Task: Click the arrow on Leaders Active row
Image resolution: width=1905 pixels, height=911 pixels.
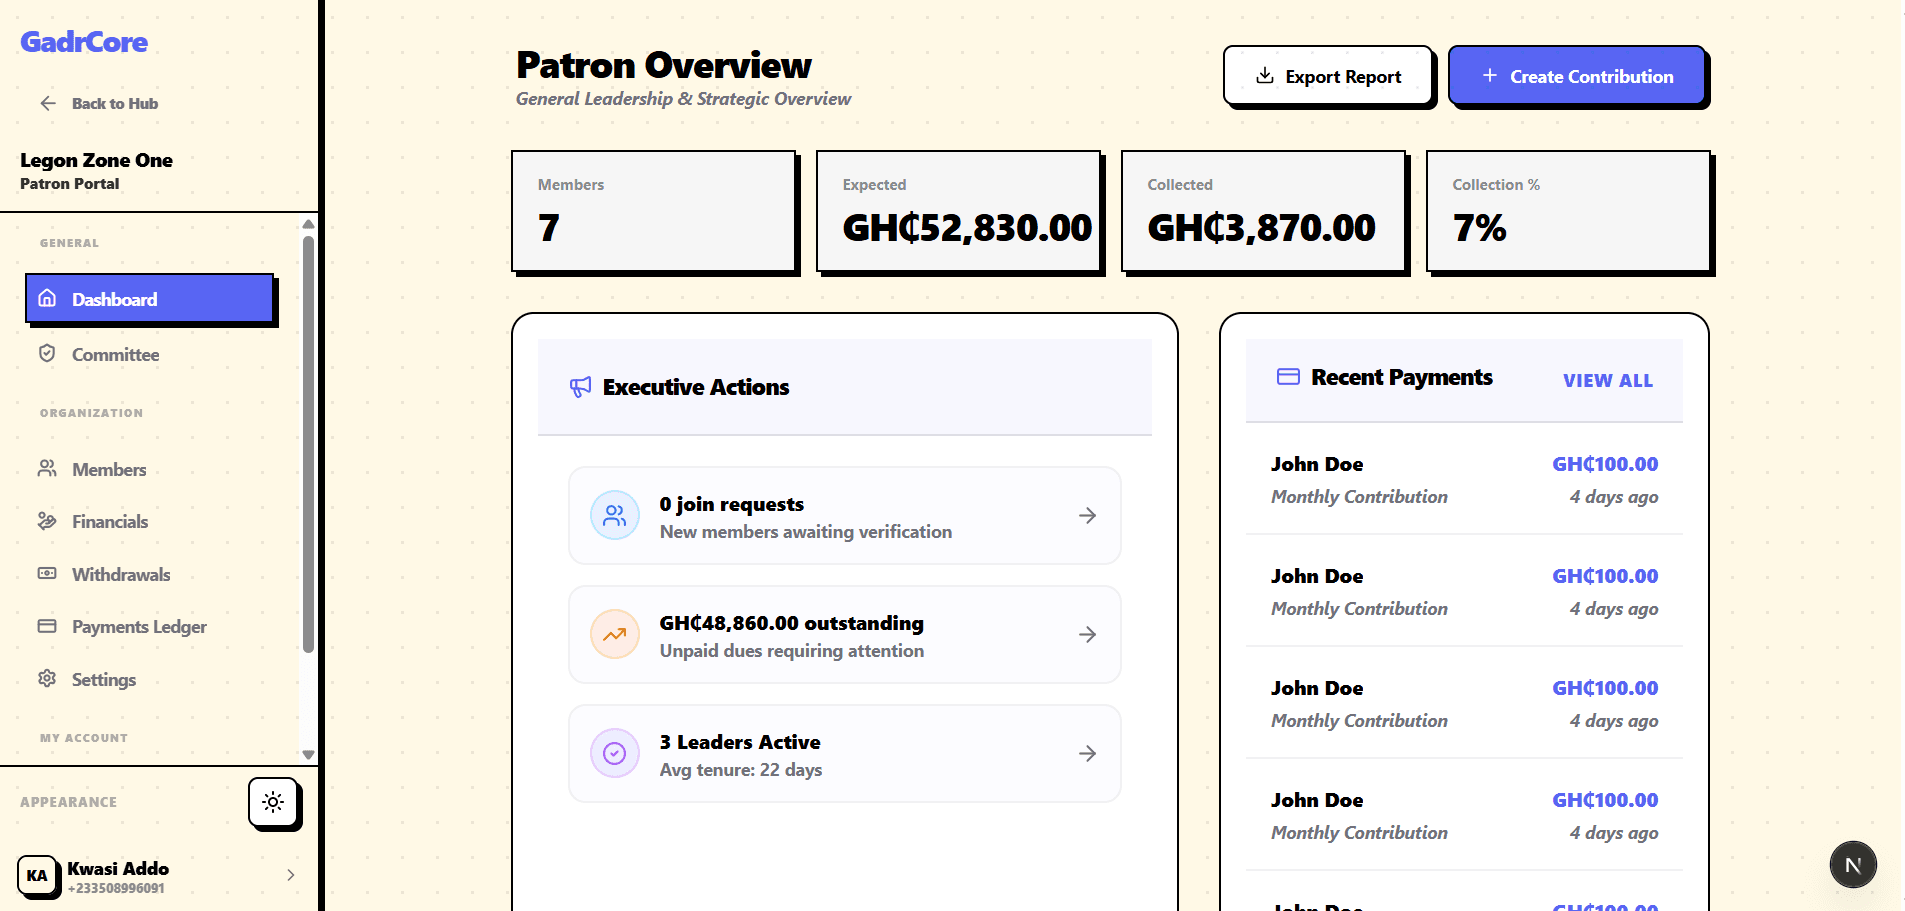Action: (1088, 754)
